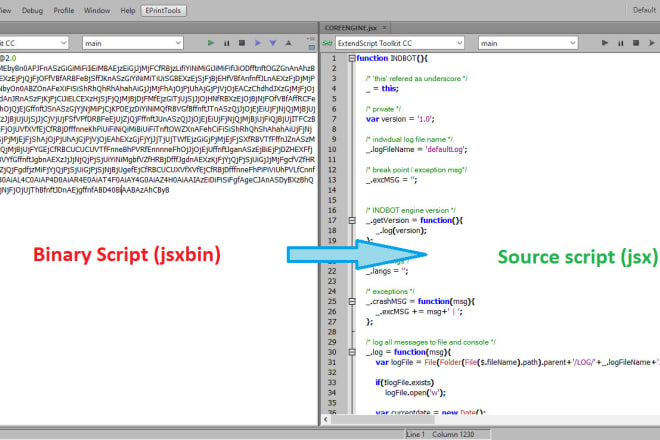Open the Window menu
This screenshot has height=440, width=660.
(x=97, y=11)
